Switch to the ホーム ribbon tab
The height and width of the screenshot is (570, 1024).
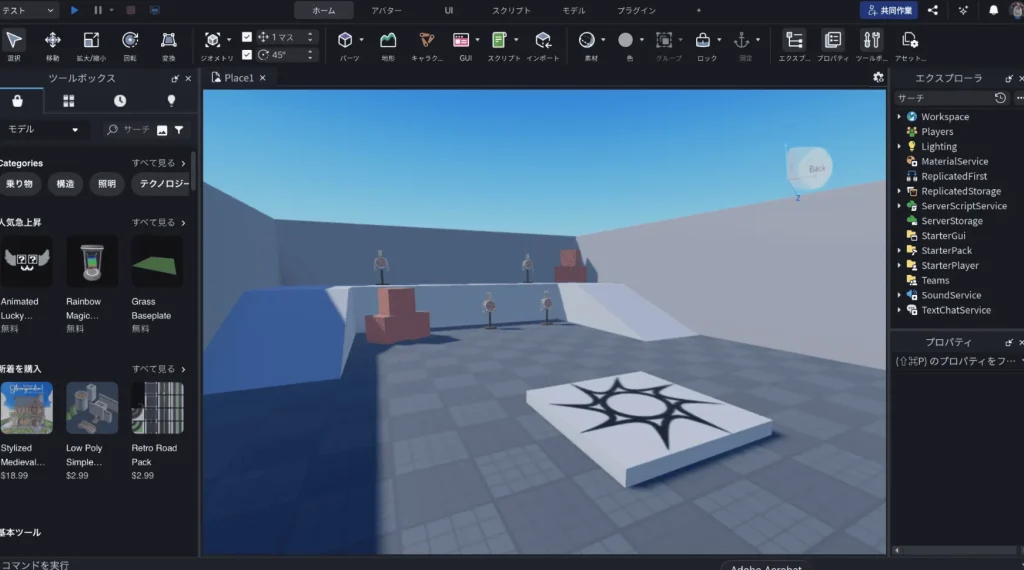pos(323,10)
